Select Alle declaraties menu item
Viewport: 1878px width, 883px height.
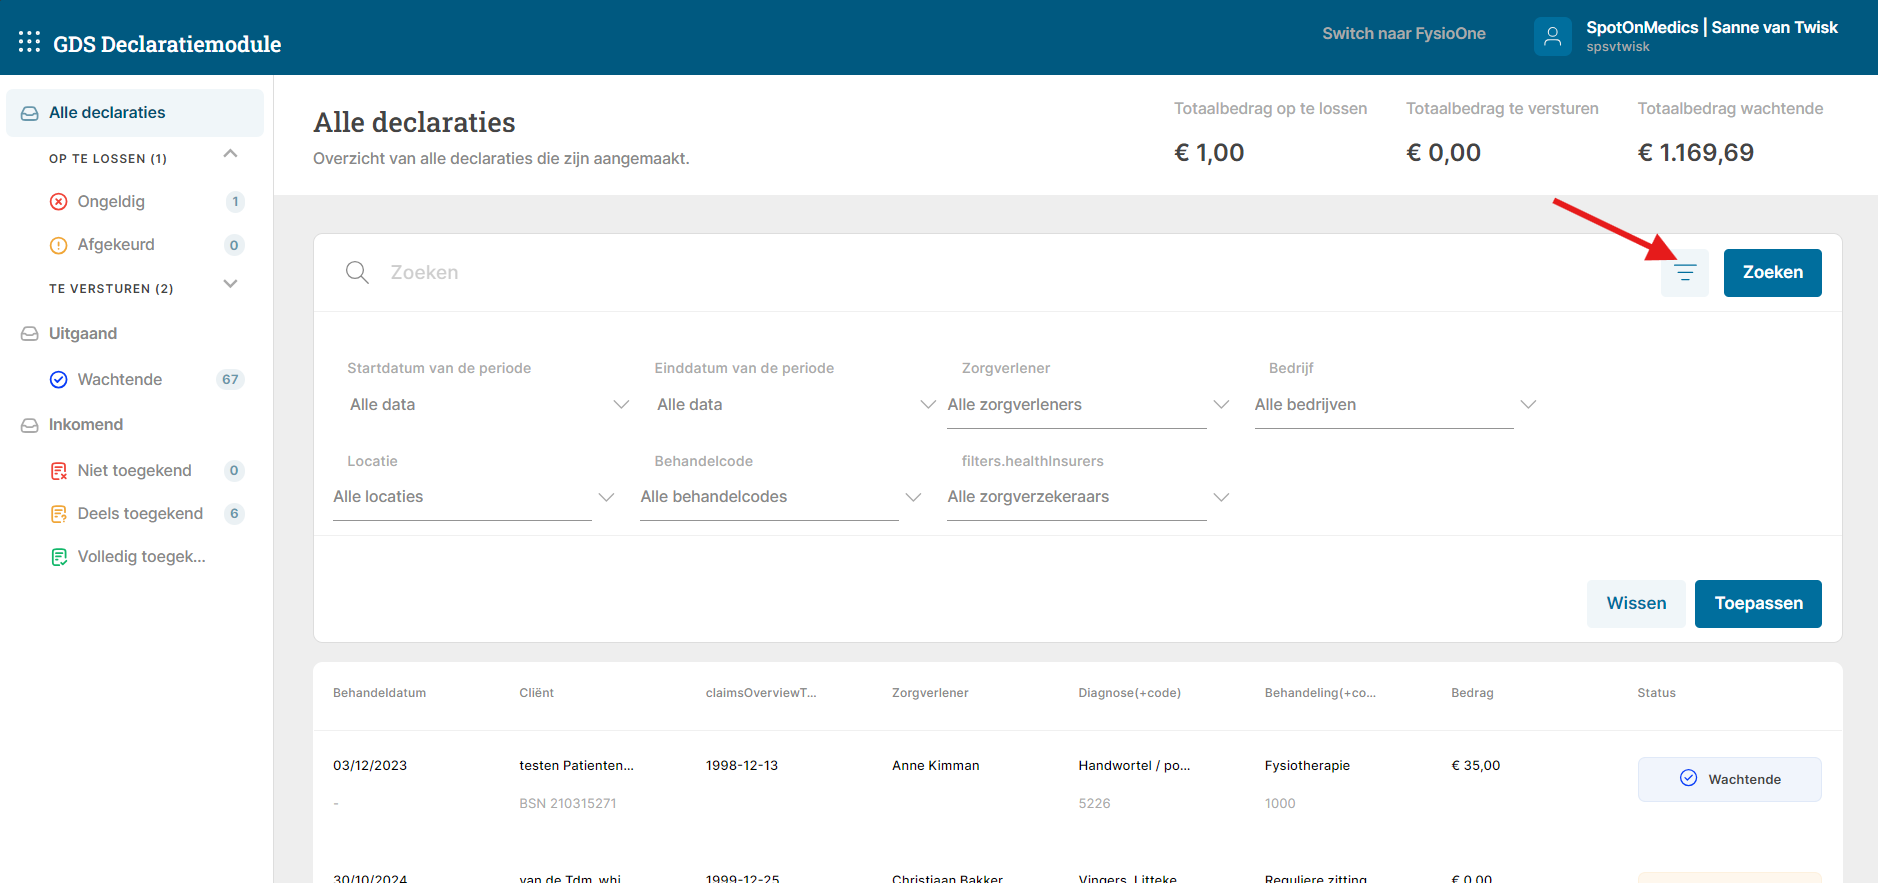click(107, 113)
